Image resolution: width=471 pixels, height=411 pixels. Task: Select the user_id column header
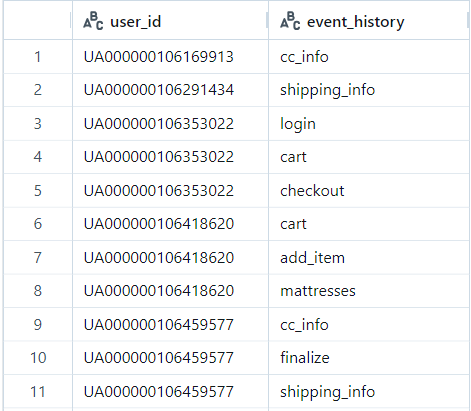[x=170, y=21]
